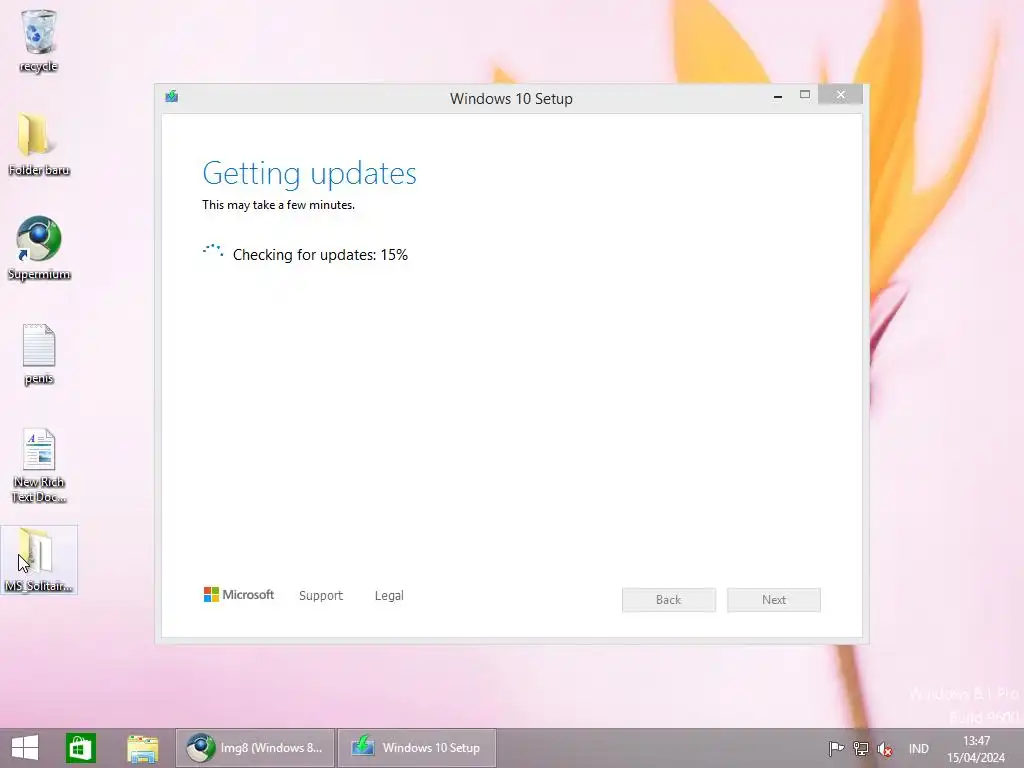Minimize the Windows 10 Setup window

point(778,95)
